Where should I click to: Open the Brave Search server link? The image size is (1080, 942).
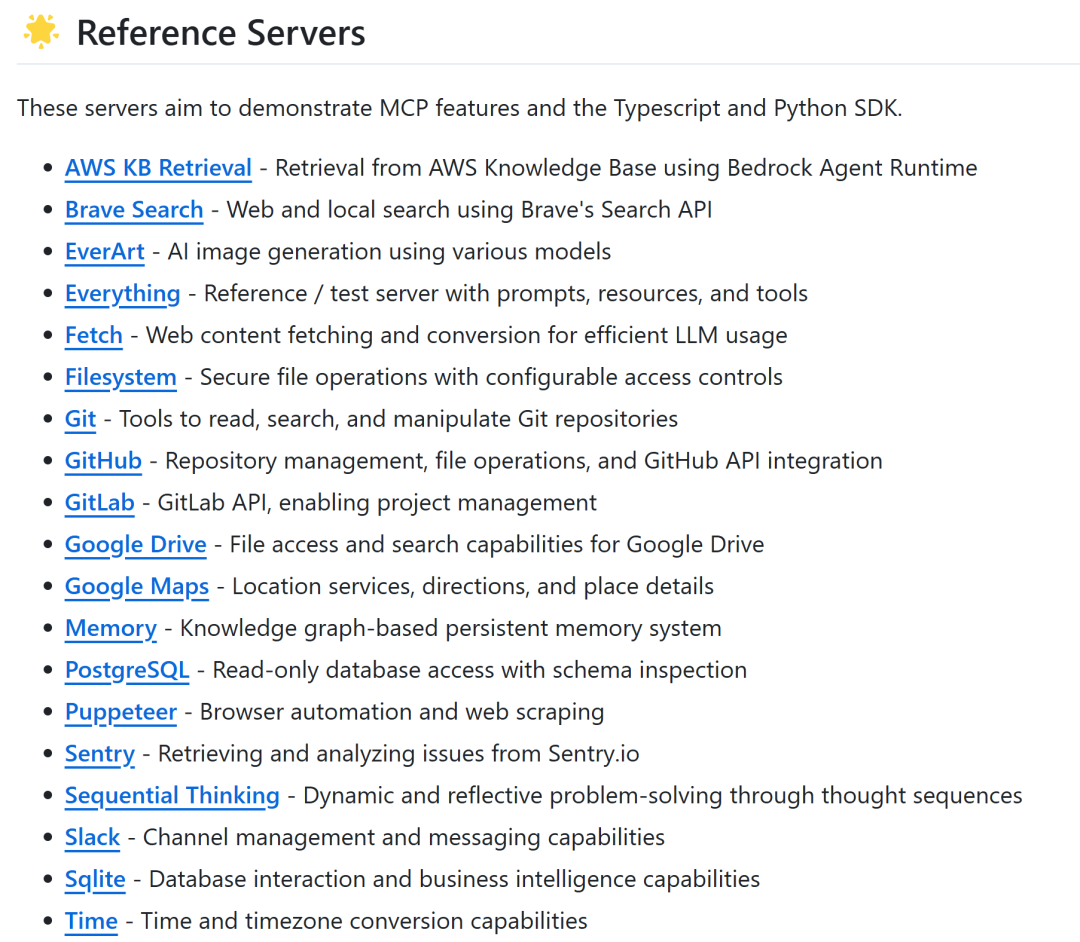134,209
